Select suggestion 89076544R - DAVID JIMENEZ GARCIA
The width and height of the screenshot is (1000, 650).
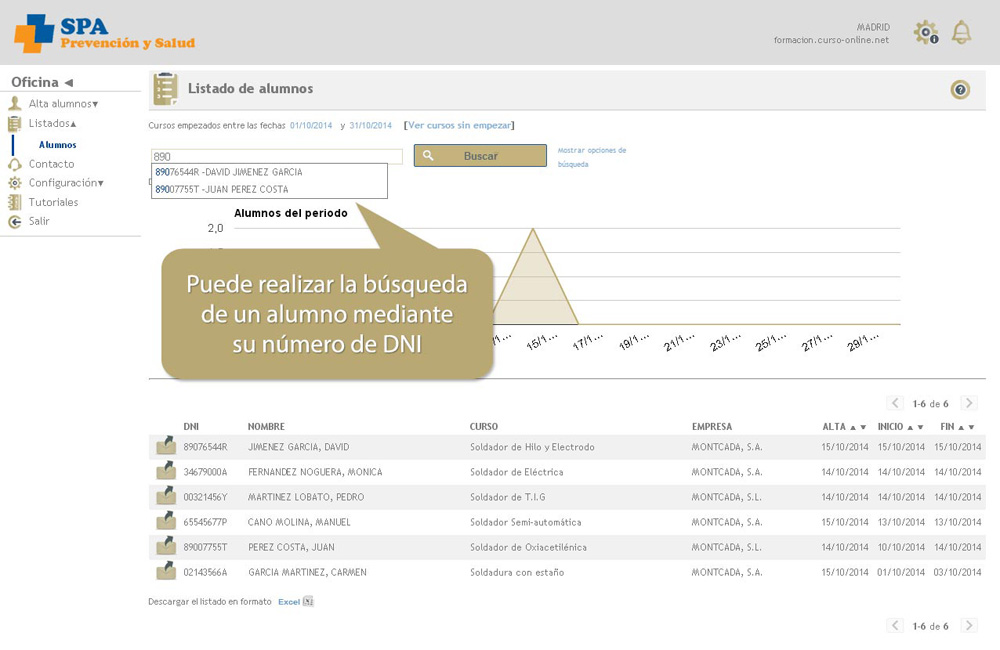coord(269,172)
